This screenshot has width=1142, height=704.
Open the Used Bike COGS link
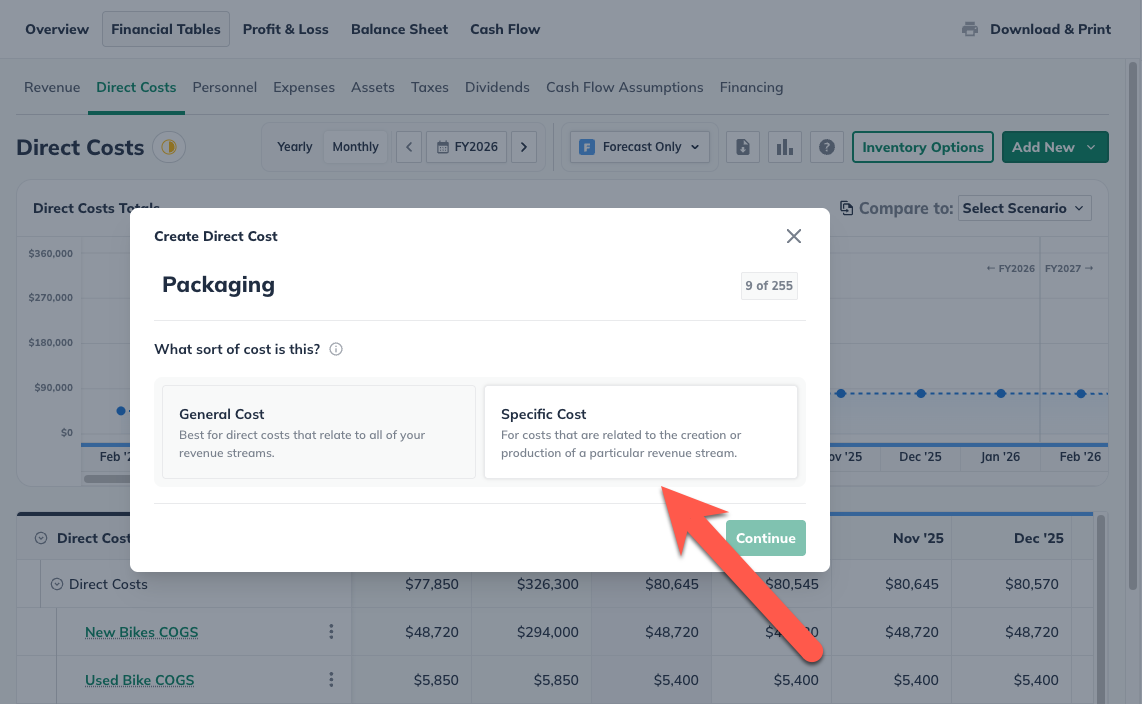139,680
